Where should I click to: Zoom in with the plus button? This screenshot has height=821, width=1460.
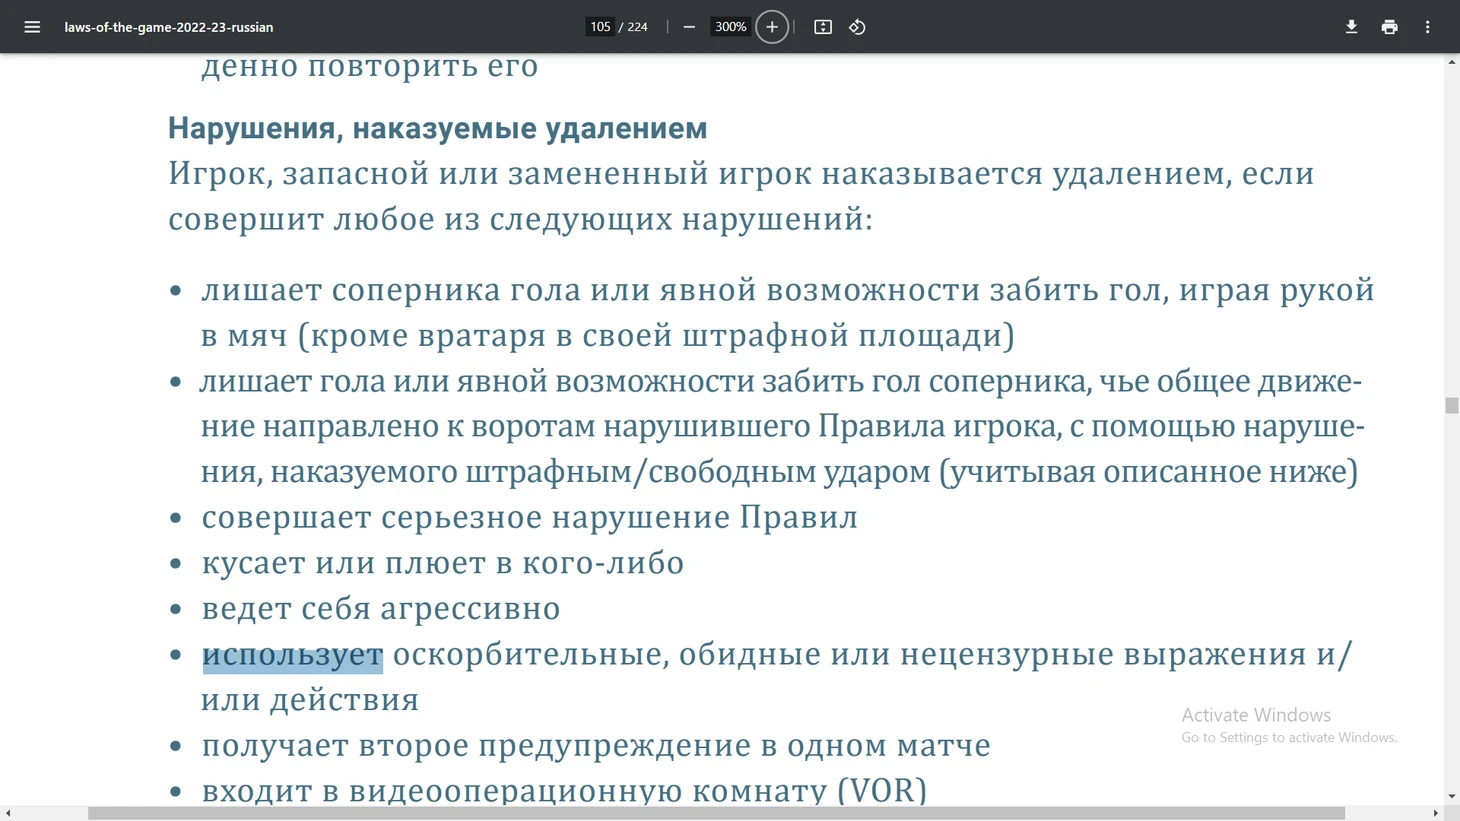772,27
